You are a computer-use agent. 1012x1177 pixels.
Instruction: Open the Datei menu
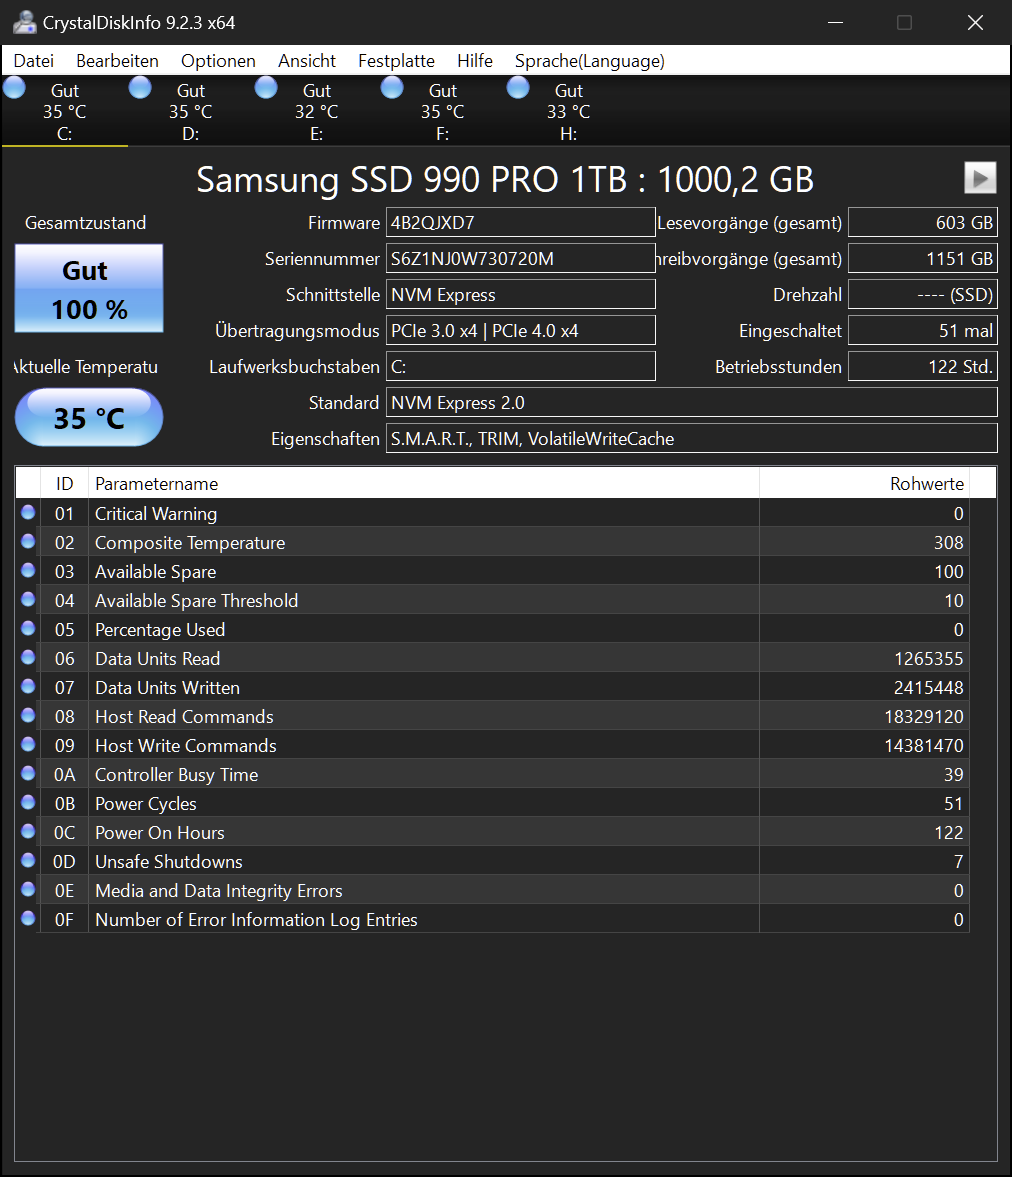(x=34, y=61)
